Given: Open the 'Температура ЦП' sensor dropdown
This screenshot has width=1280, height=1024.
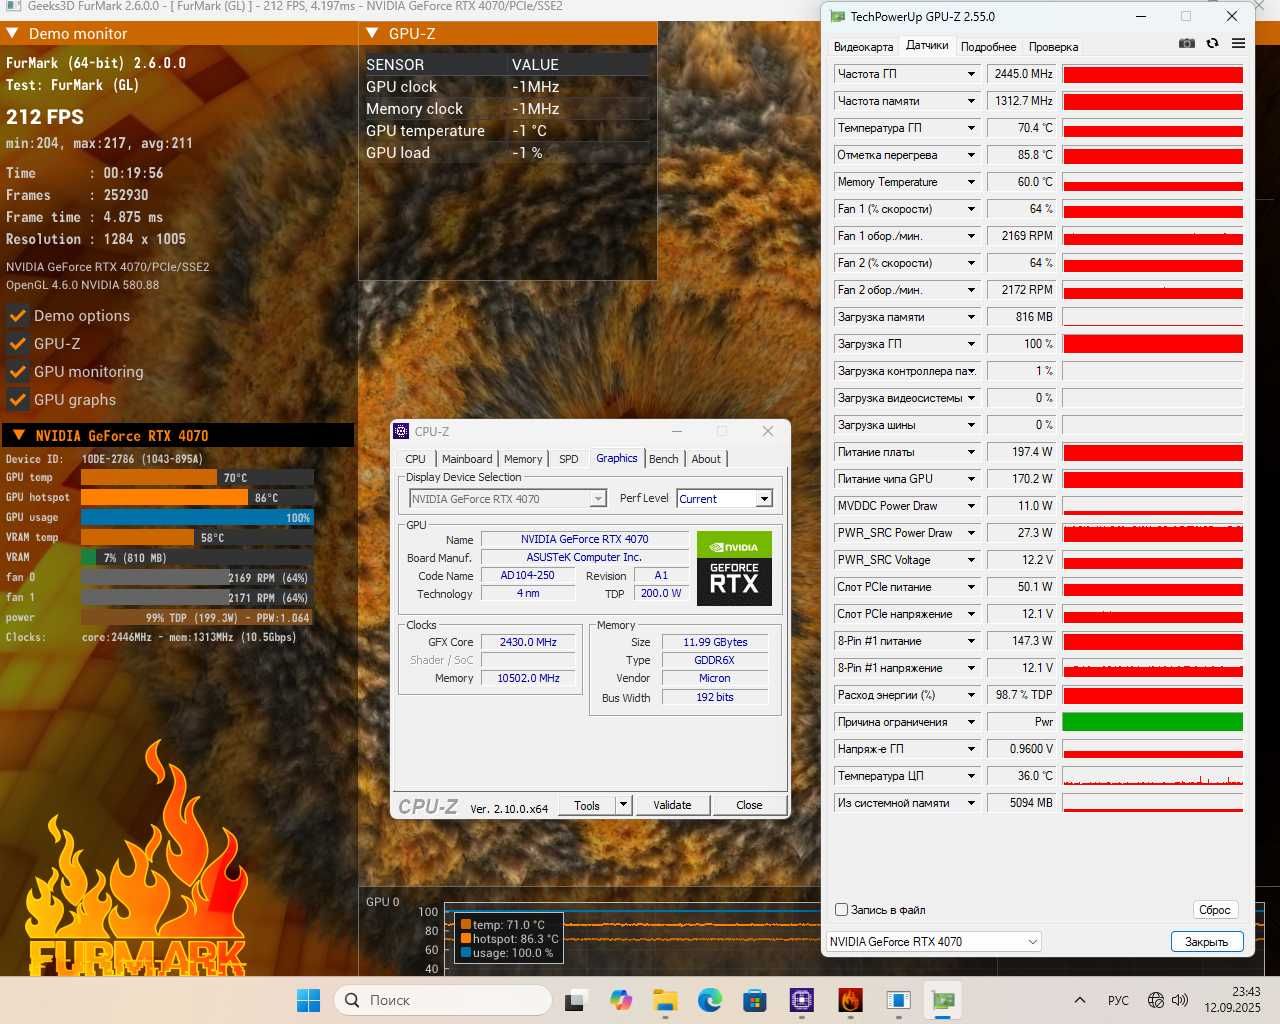Looking at the screenshot, I should pos(970,776).
